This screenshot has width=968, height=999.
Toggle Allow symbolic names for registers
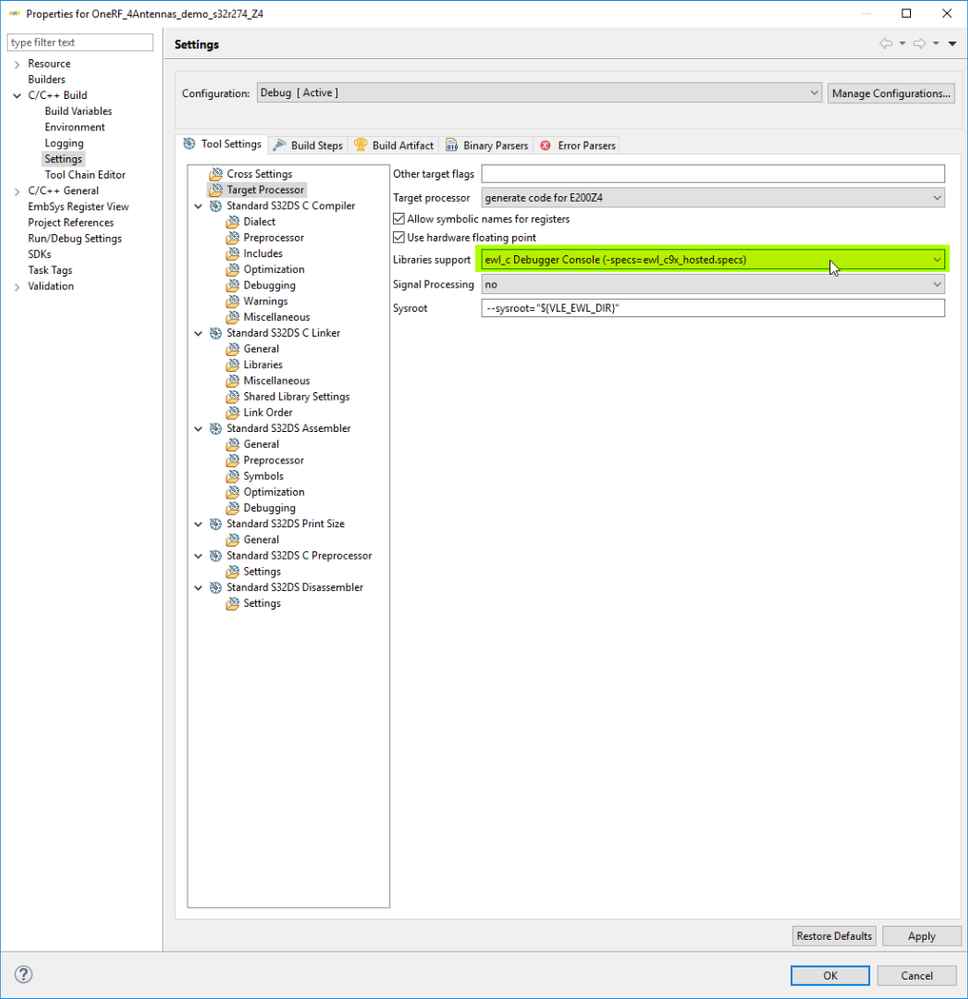coord(399,219)
